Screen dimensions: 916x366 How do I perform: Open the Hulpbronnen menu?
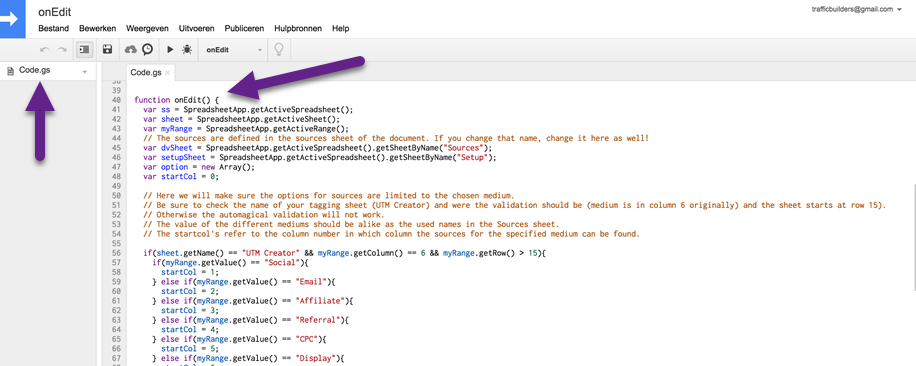point(298,29)
